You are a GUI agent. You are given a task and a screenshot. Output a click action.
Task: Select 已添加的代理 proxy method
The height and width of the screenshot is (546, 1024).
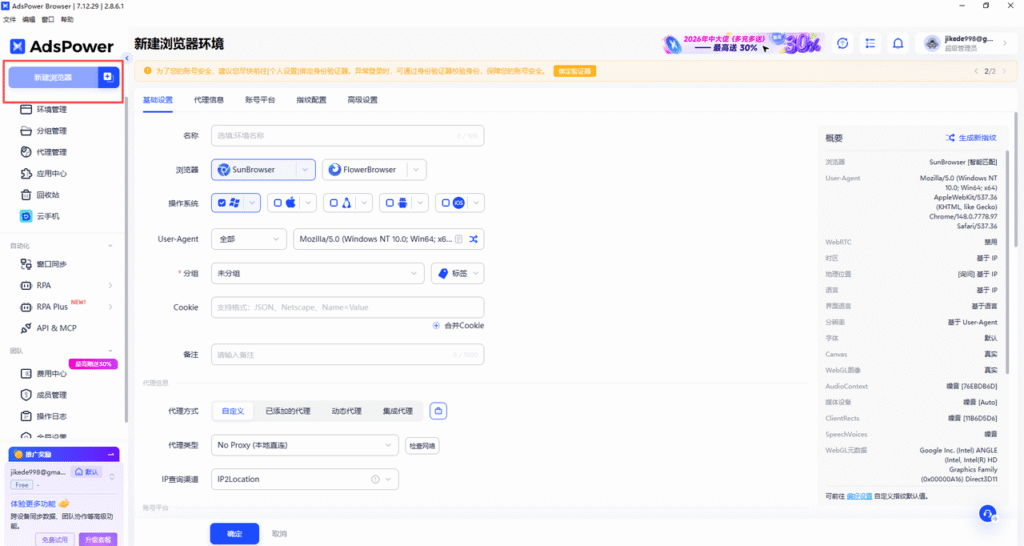(288, 411)
